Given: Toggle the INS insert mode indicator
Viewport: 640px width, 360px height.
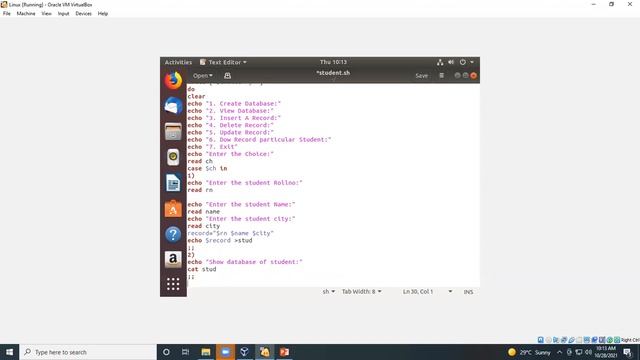Looking at the screenshot, I should (x=468, y=292).
